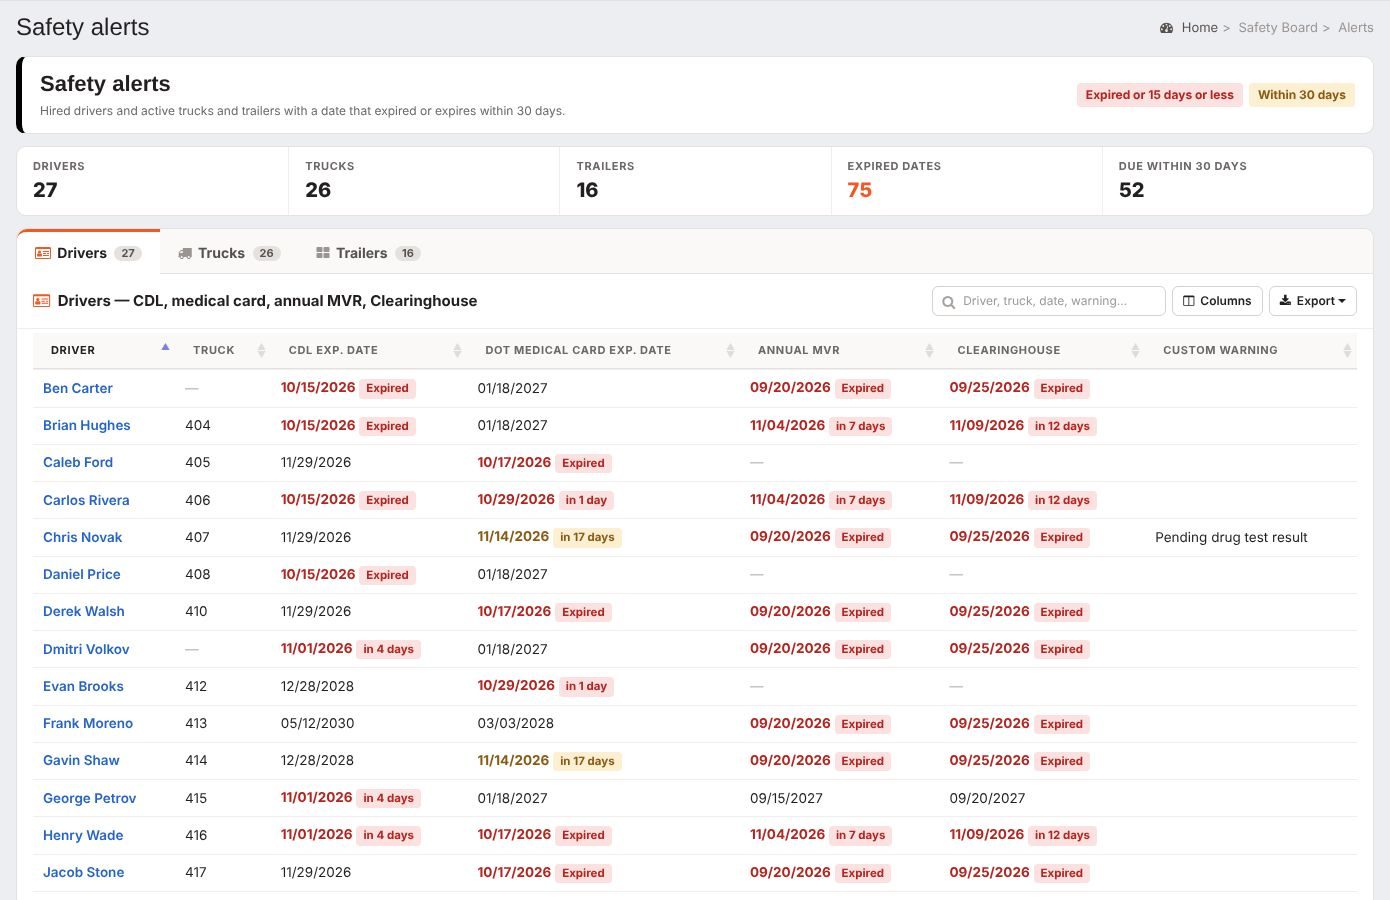
Task: Sort by CDL Exp. Date column arrows
Action: point(457,350)
